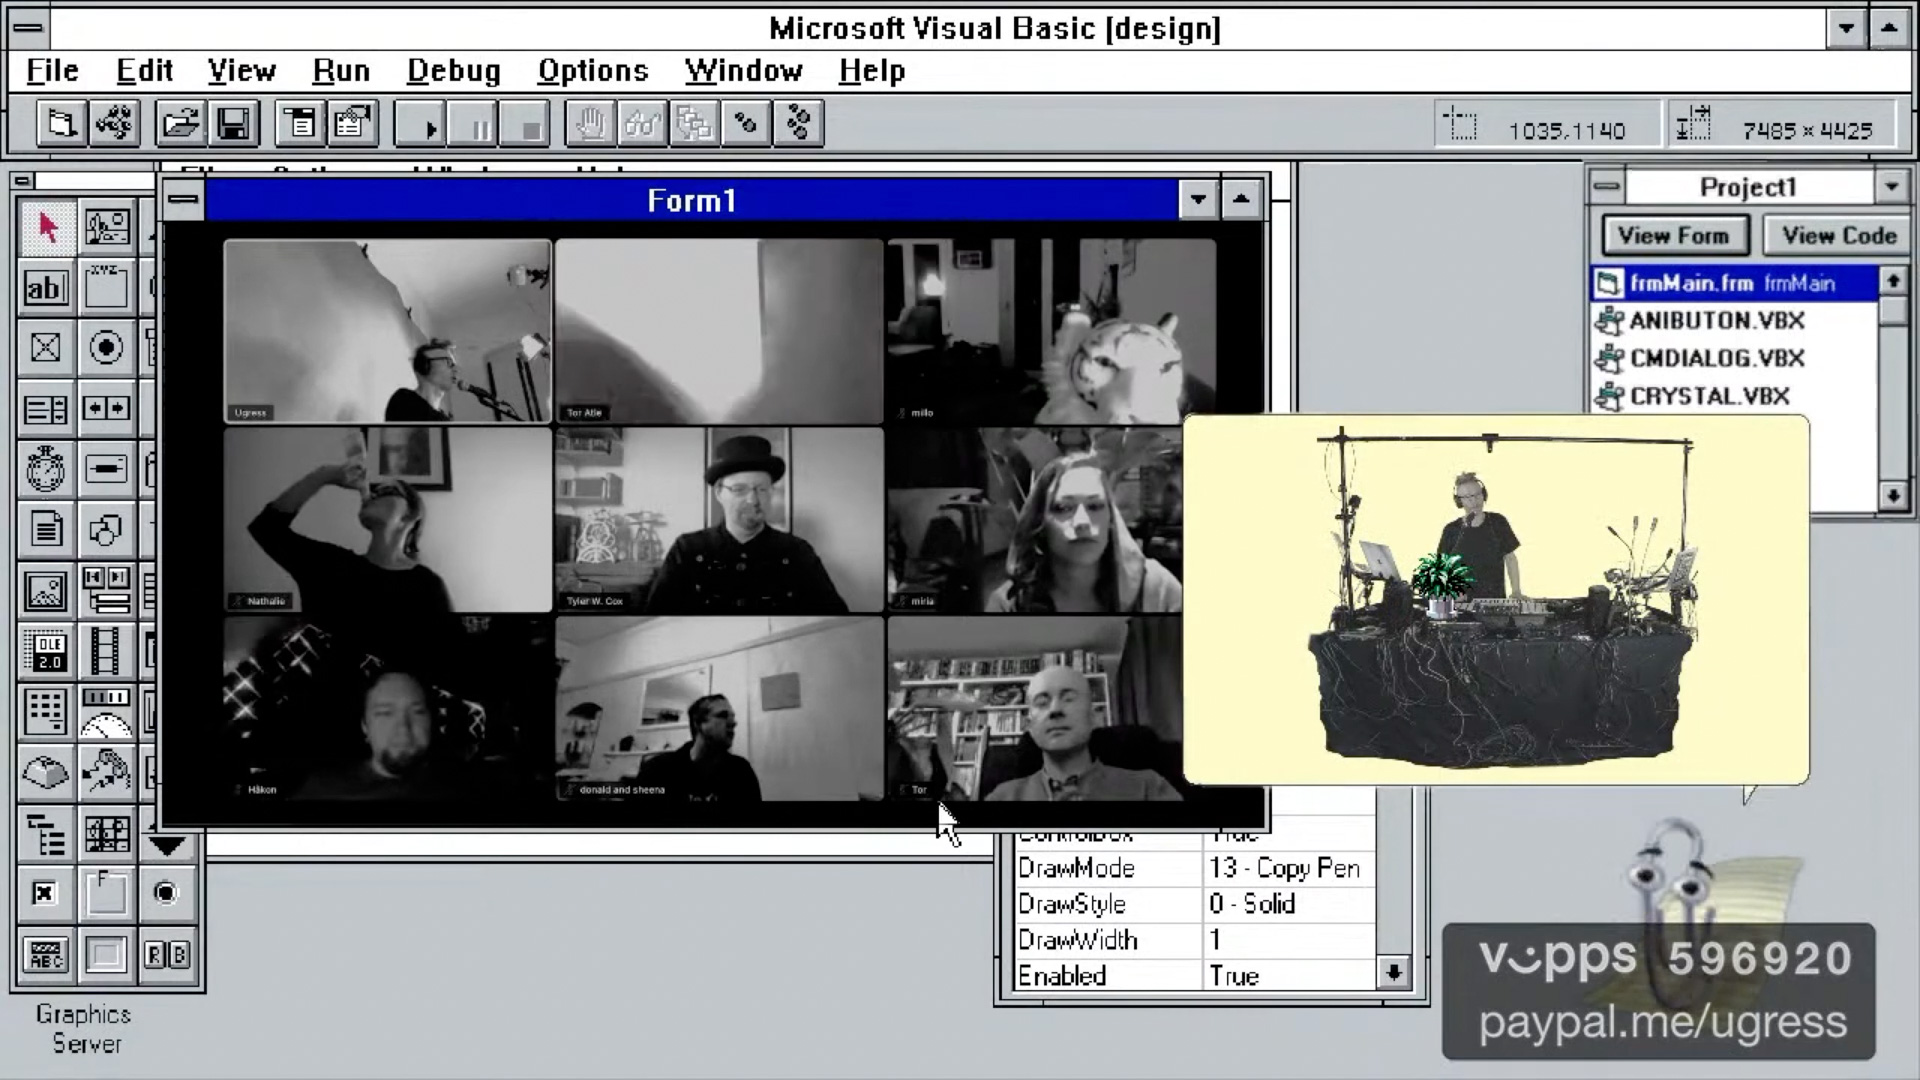
Task: Open the Run menu
Action: tap(341, 71)
